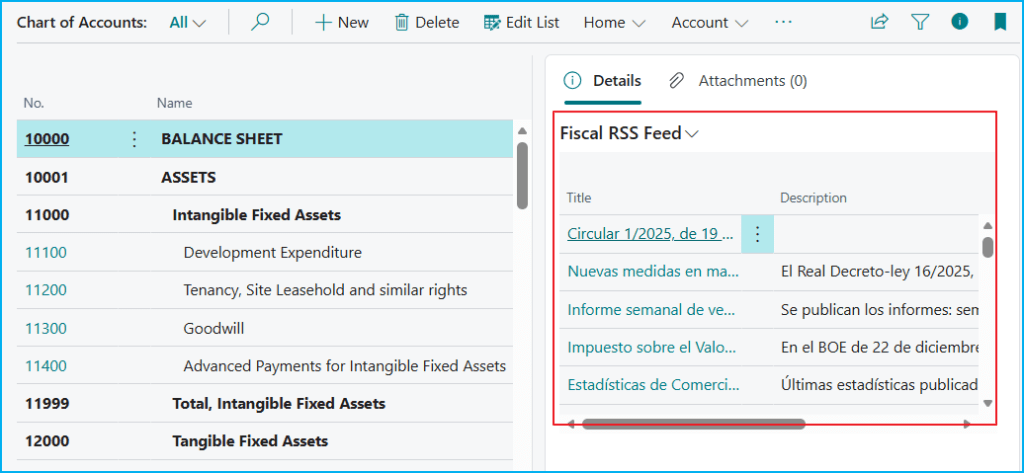
Task: Expand the Account menu dropdown
Action: click(x=710, y=22)
